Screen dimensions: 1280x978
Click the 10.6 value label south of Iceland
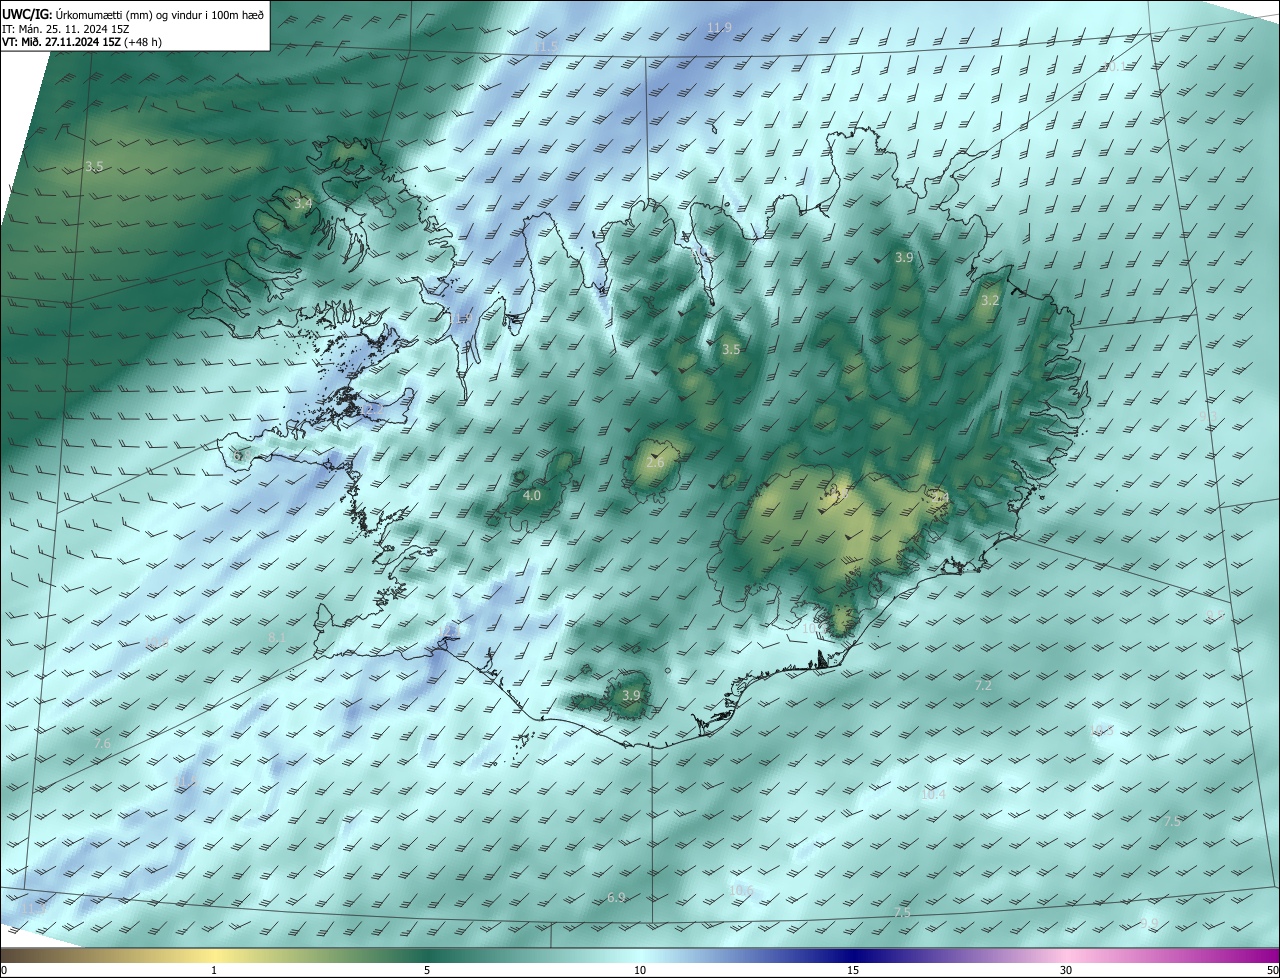(x=741, y=890)
